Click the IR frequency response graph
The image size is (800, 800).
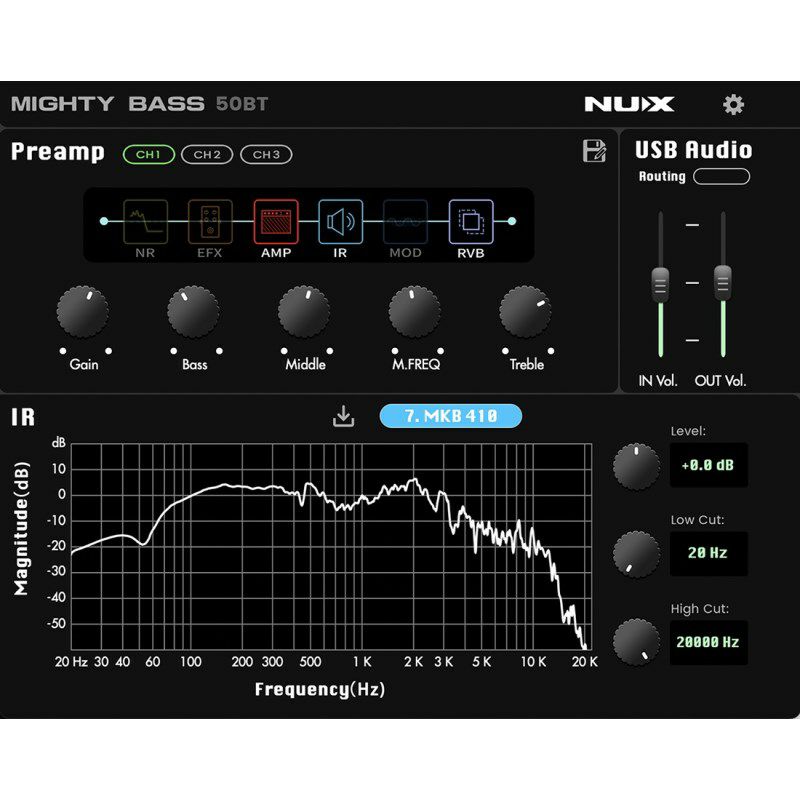coord(331,546)
